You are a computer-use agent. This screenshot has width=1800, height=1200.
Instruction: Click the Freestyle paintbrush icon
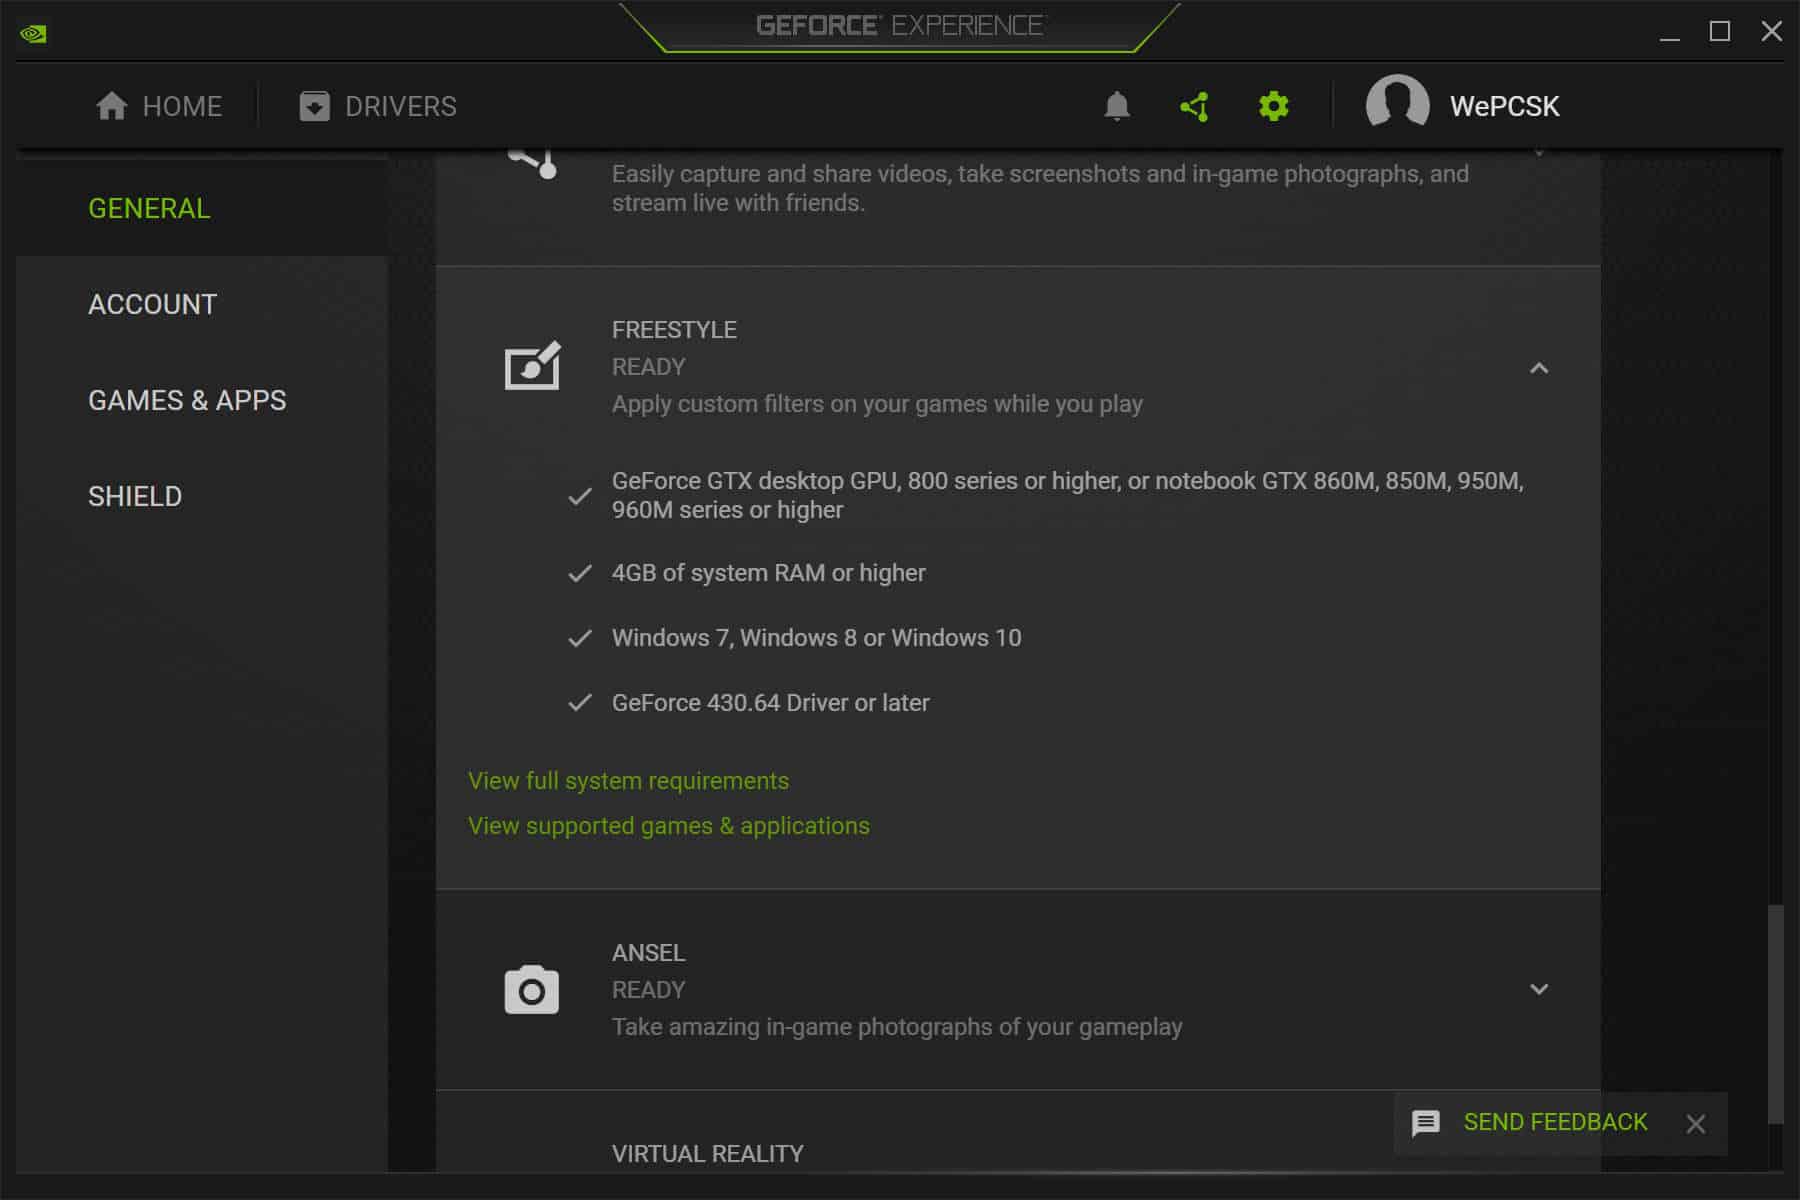tap(532, 366)
